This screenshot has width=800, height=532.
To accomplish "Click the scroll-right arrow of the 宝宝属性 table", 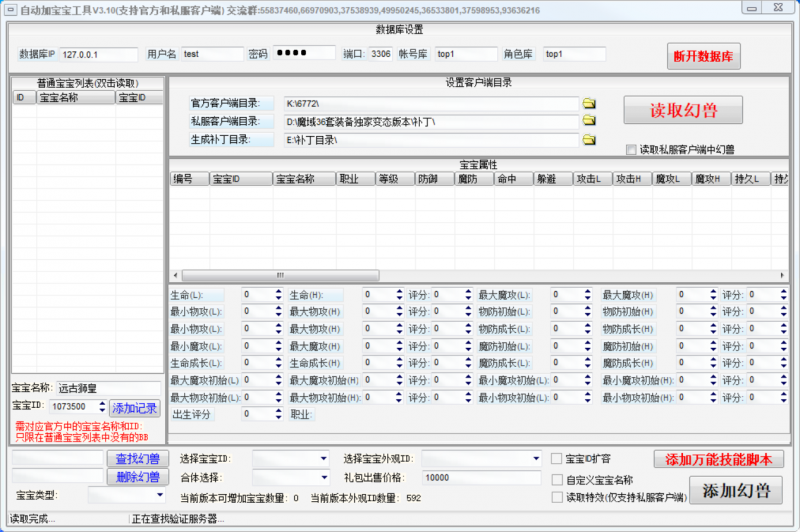I will pos(782,275).
